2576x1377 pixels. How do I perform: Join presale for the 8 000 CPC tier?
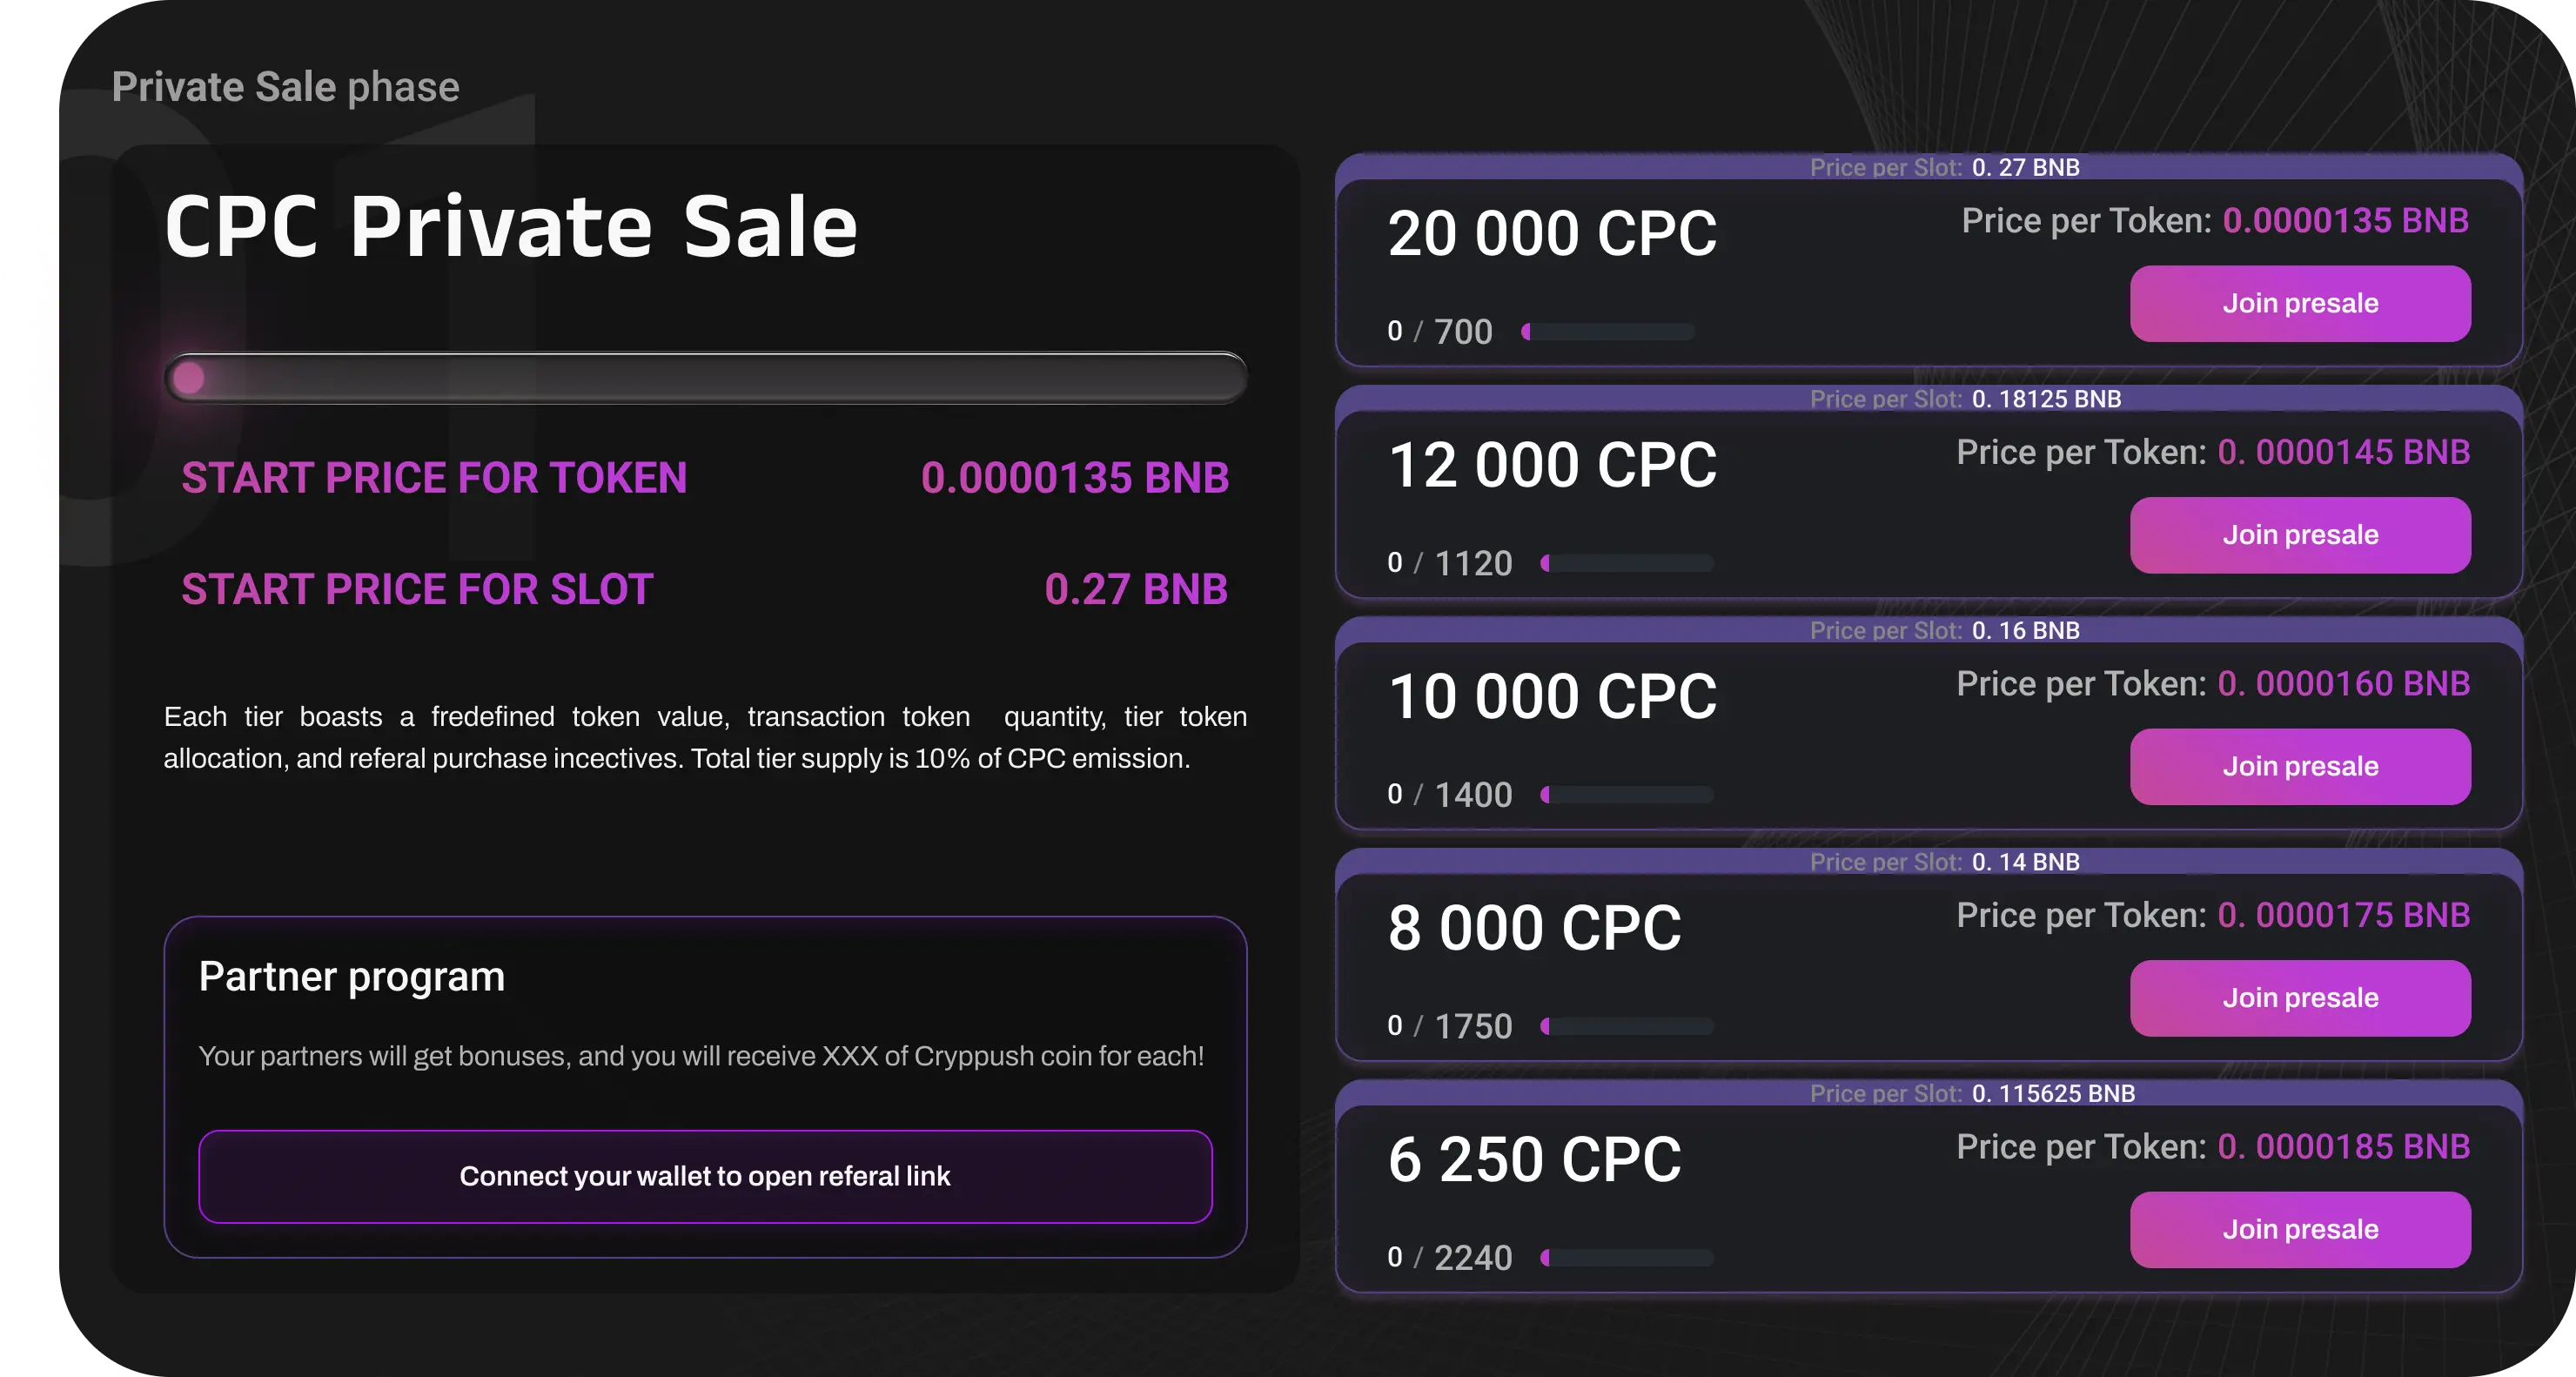pyautogui.click(x=2299, y=998)
